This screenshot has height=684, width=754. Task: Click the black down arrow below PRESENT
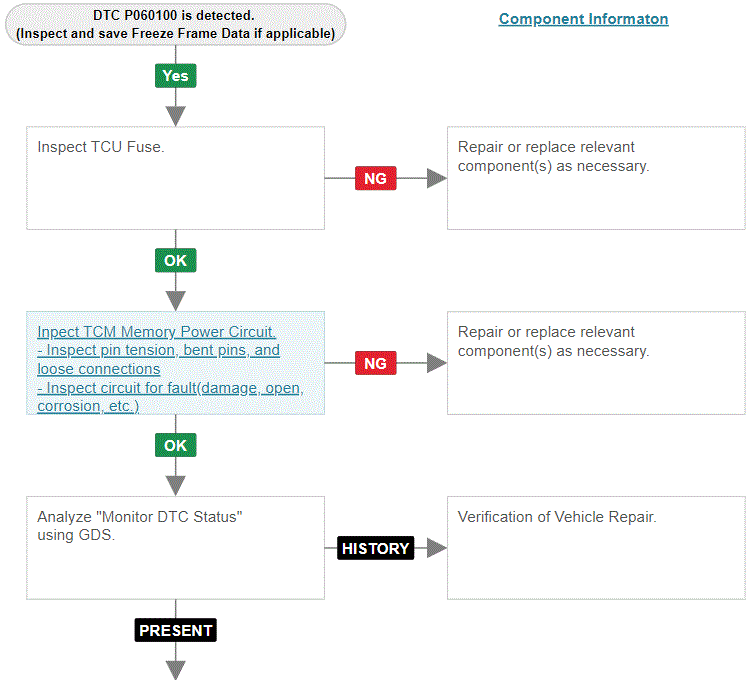tap(175, 668)
